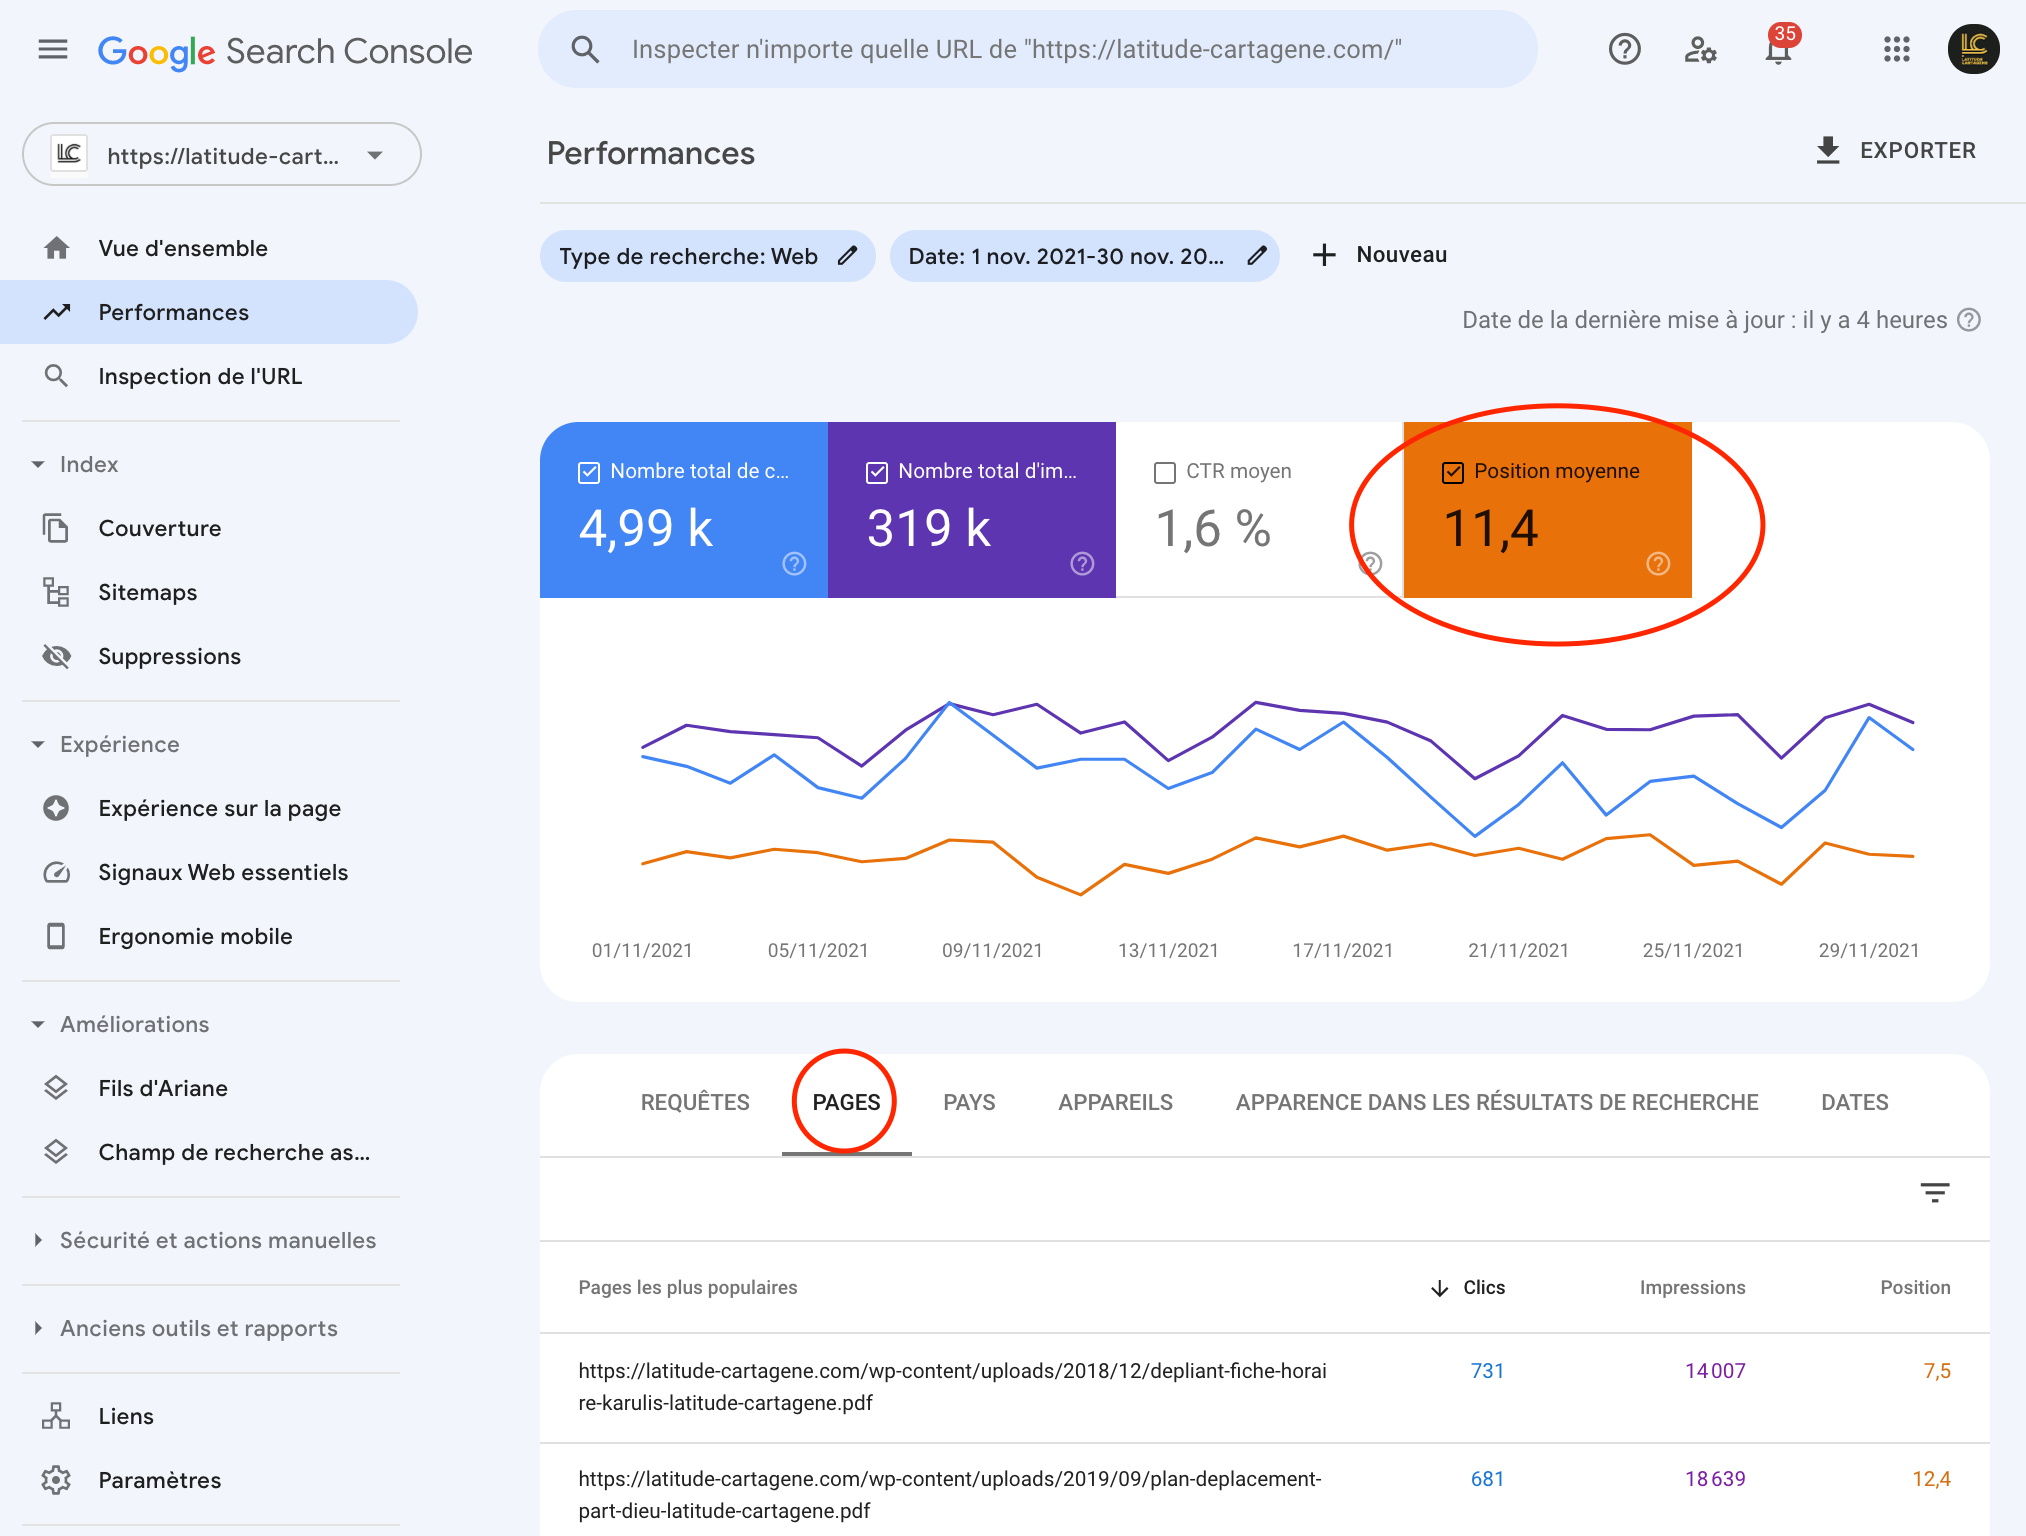Uncheck the Position moyenne checkbox
The height and width of the screenshot is (1536, 2026).
[x=1453, y=472]
